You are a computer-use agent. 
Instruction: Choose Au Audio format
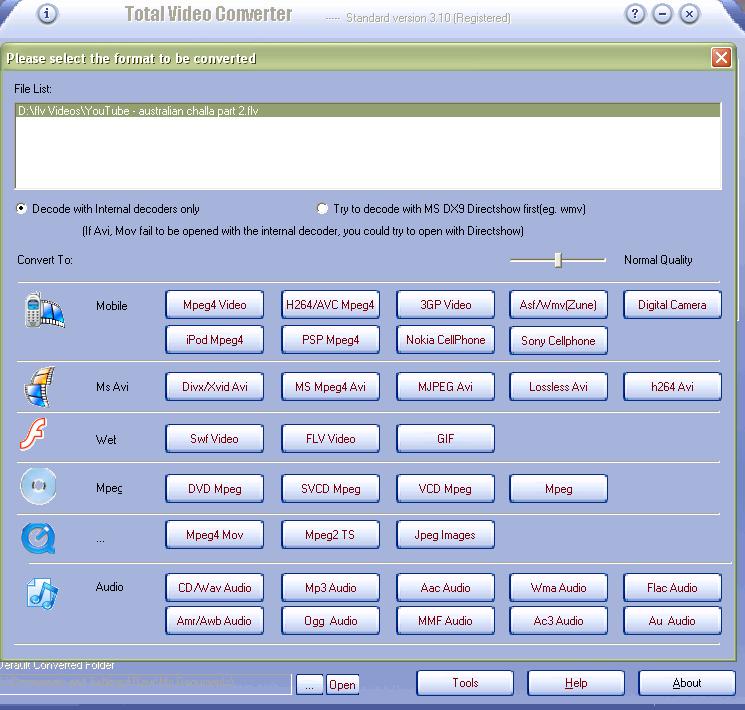pyautogui.click(x=672, y=621)
